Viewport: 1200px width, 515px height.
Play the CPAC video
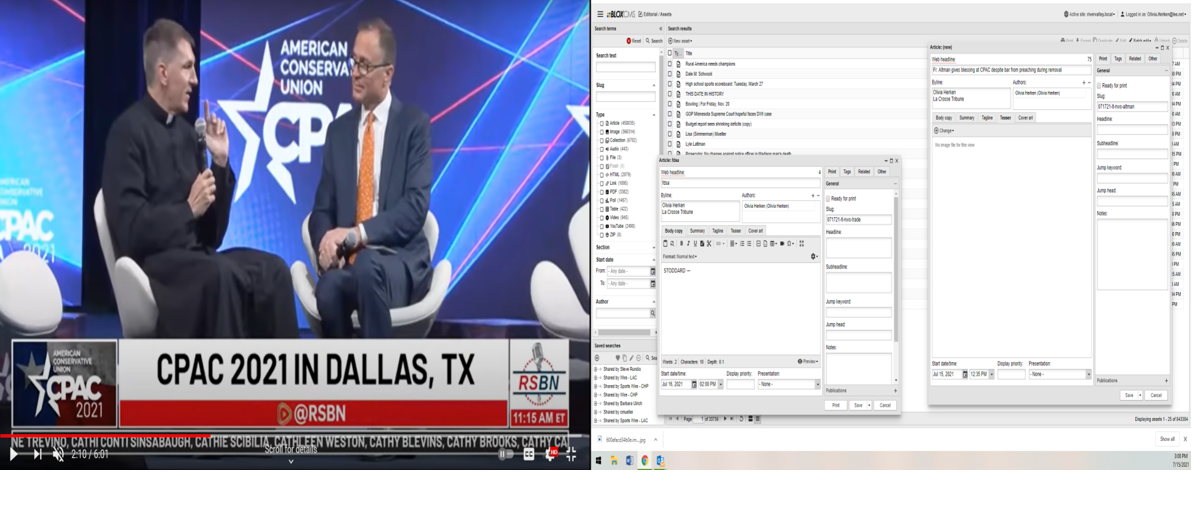click(13, 454)
